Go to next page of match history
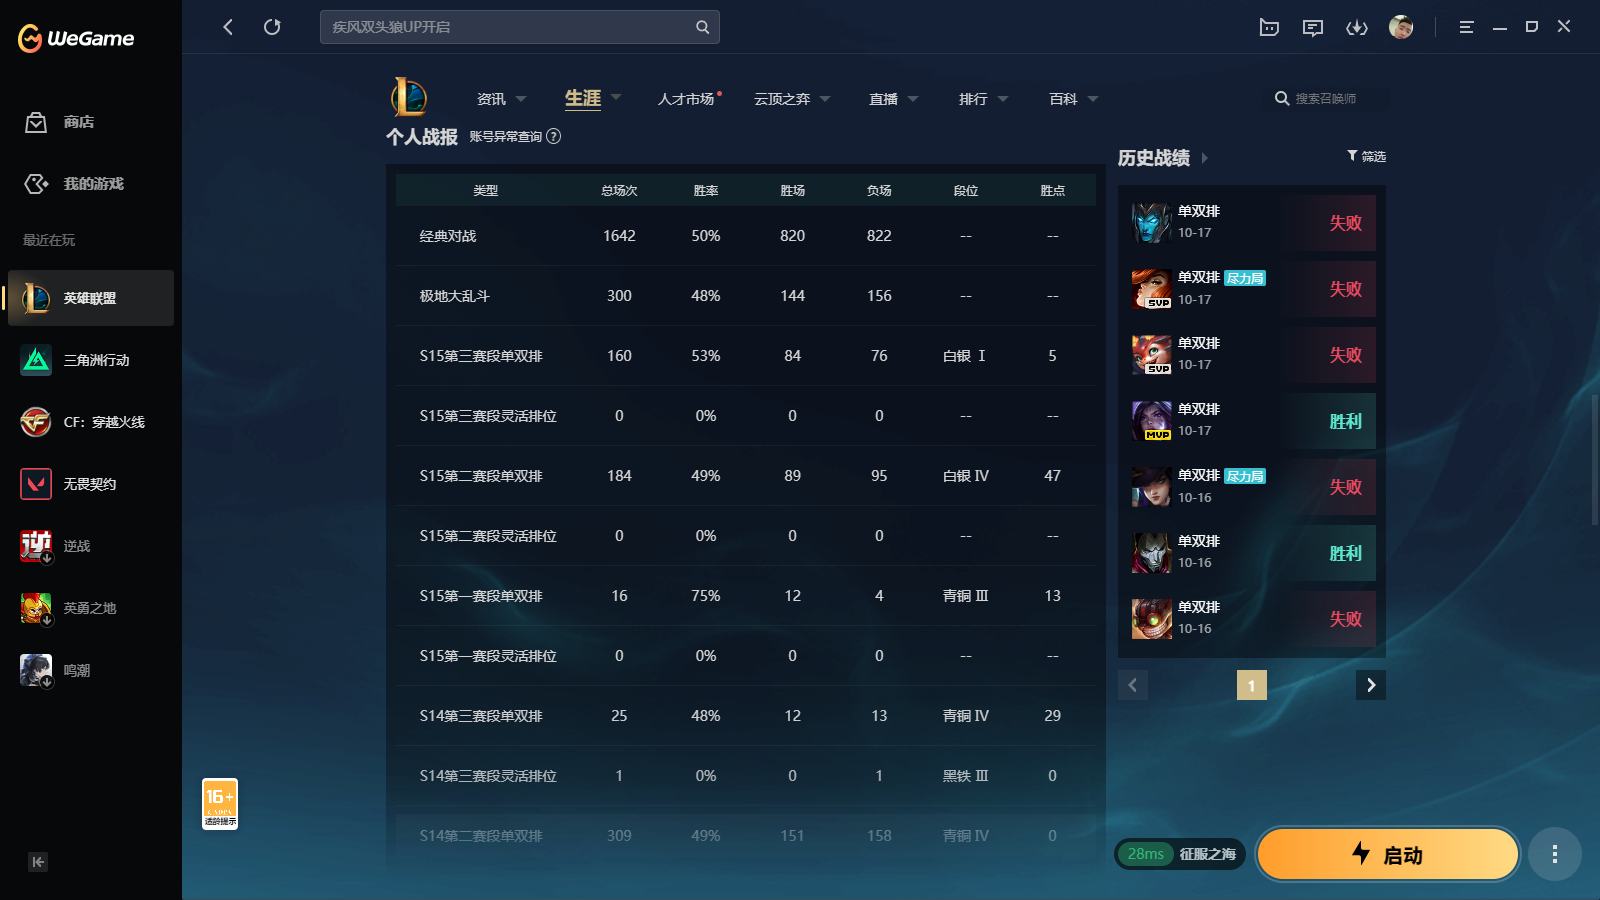The height and width of the screenshot is (900, 1600). [x=1371, y=685]
